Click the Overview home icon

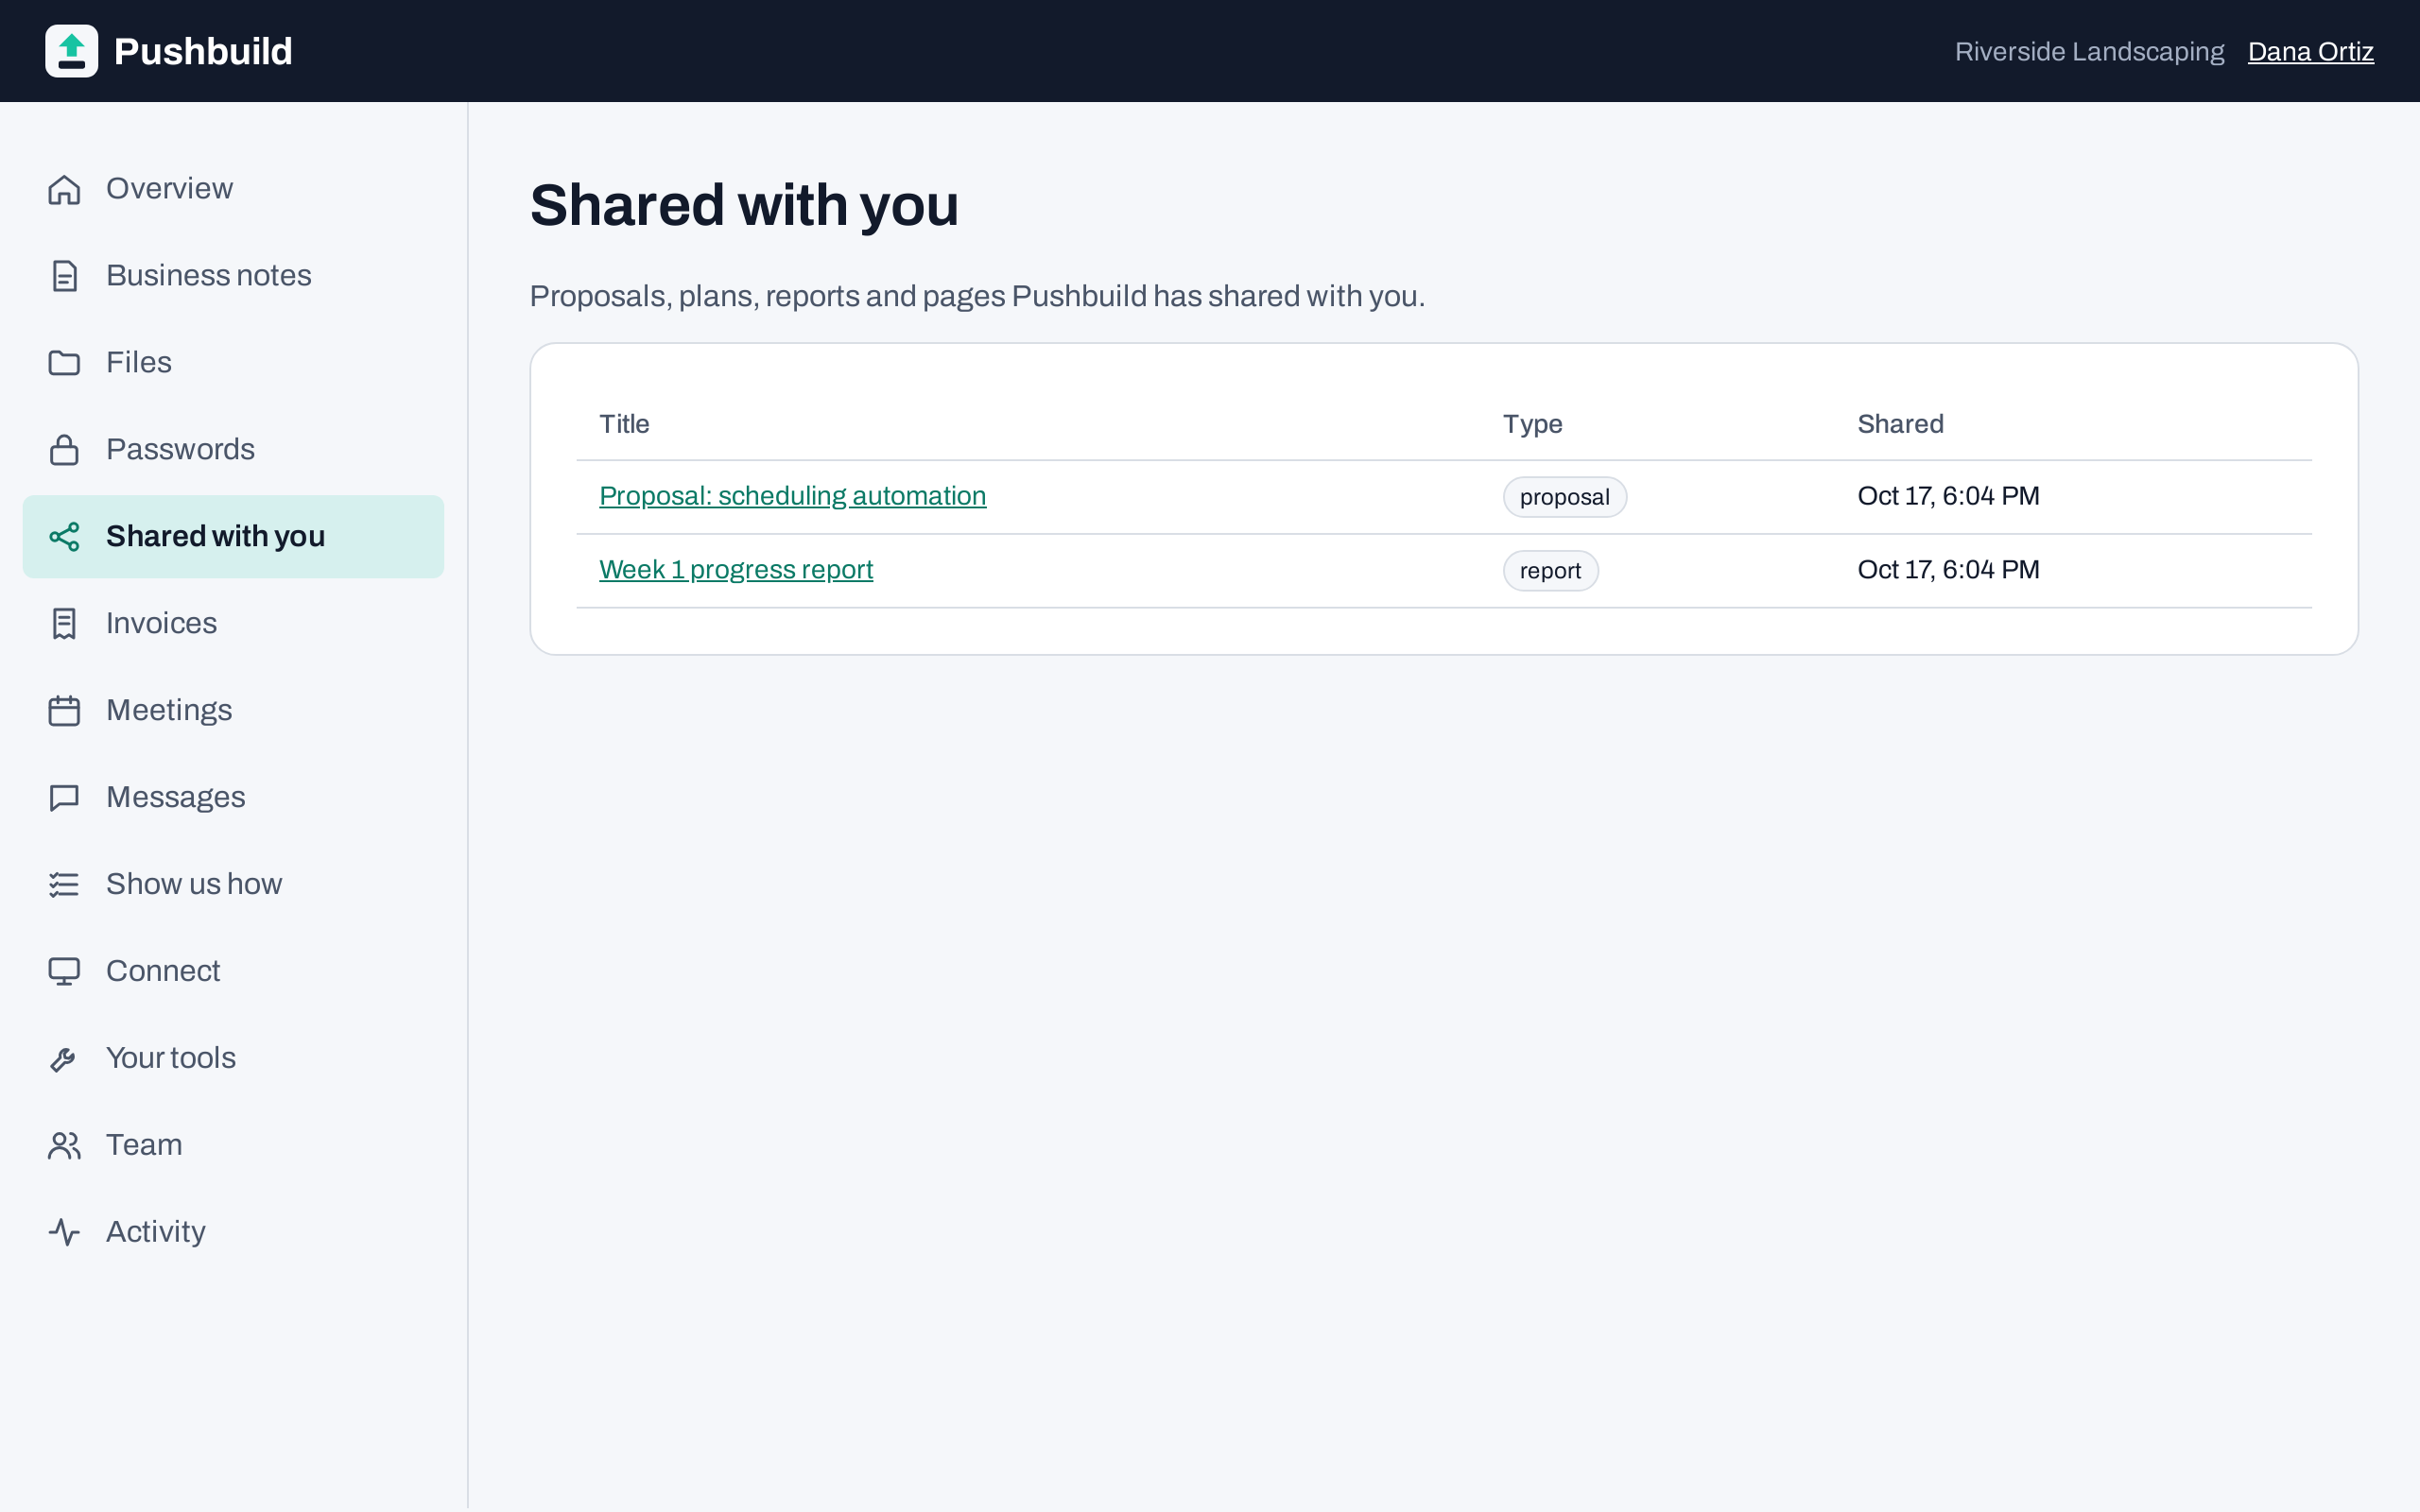[64, 189]
